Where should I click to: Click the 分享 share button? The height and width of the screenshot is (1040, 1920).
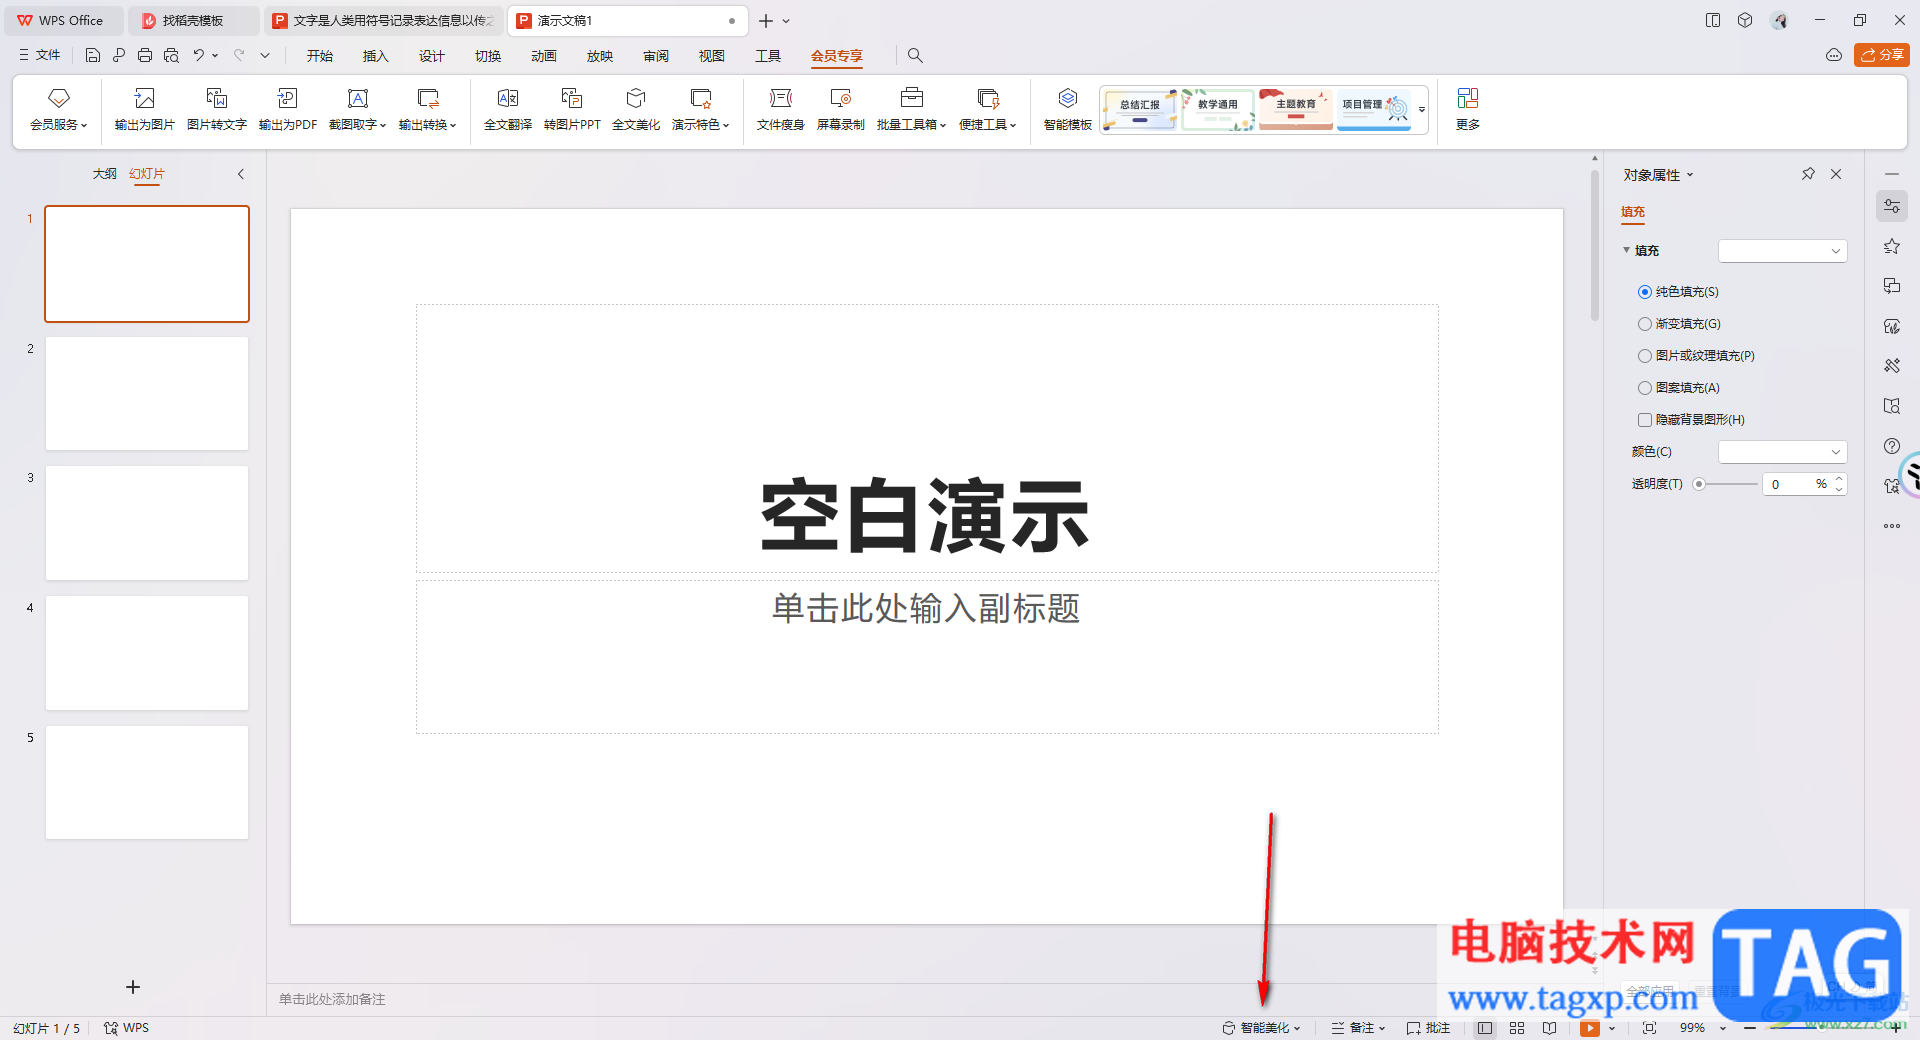point(1882,55)
